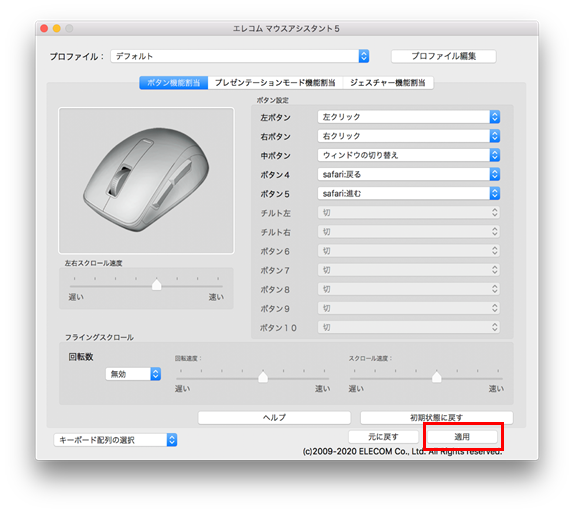This screenshot has height=513, width=574.
Task: Click the ELECOM copyright text
Action: 402,451
